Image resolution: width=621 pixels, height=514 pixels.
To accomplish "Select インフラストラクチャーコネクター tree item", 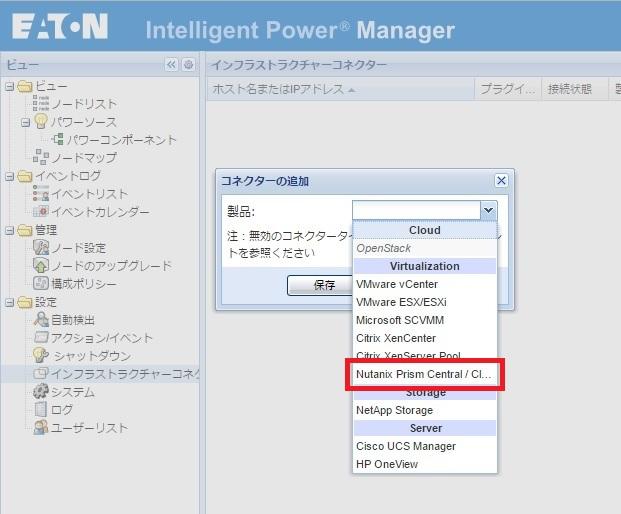I will (126, 373).
